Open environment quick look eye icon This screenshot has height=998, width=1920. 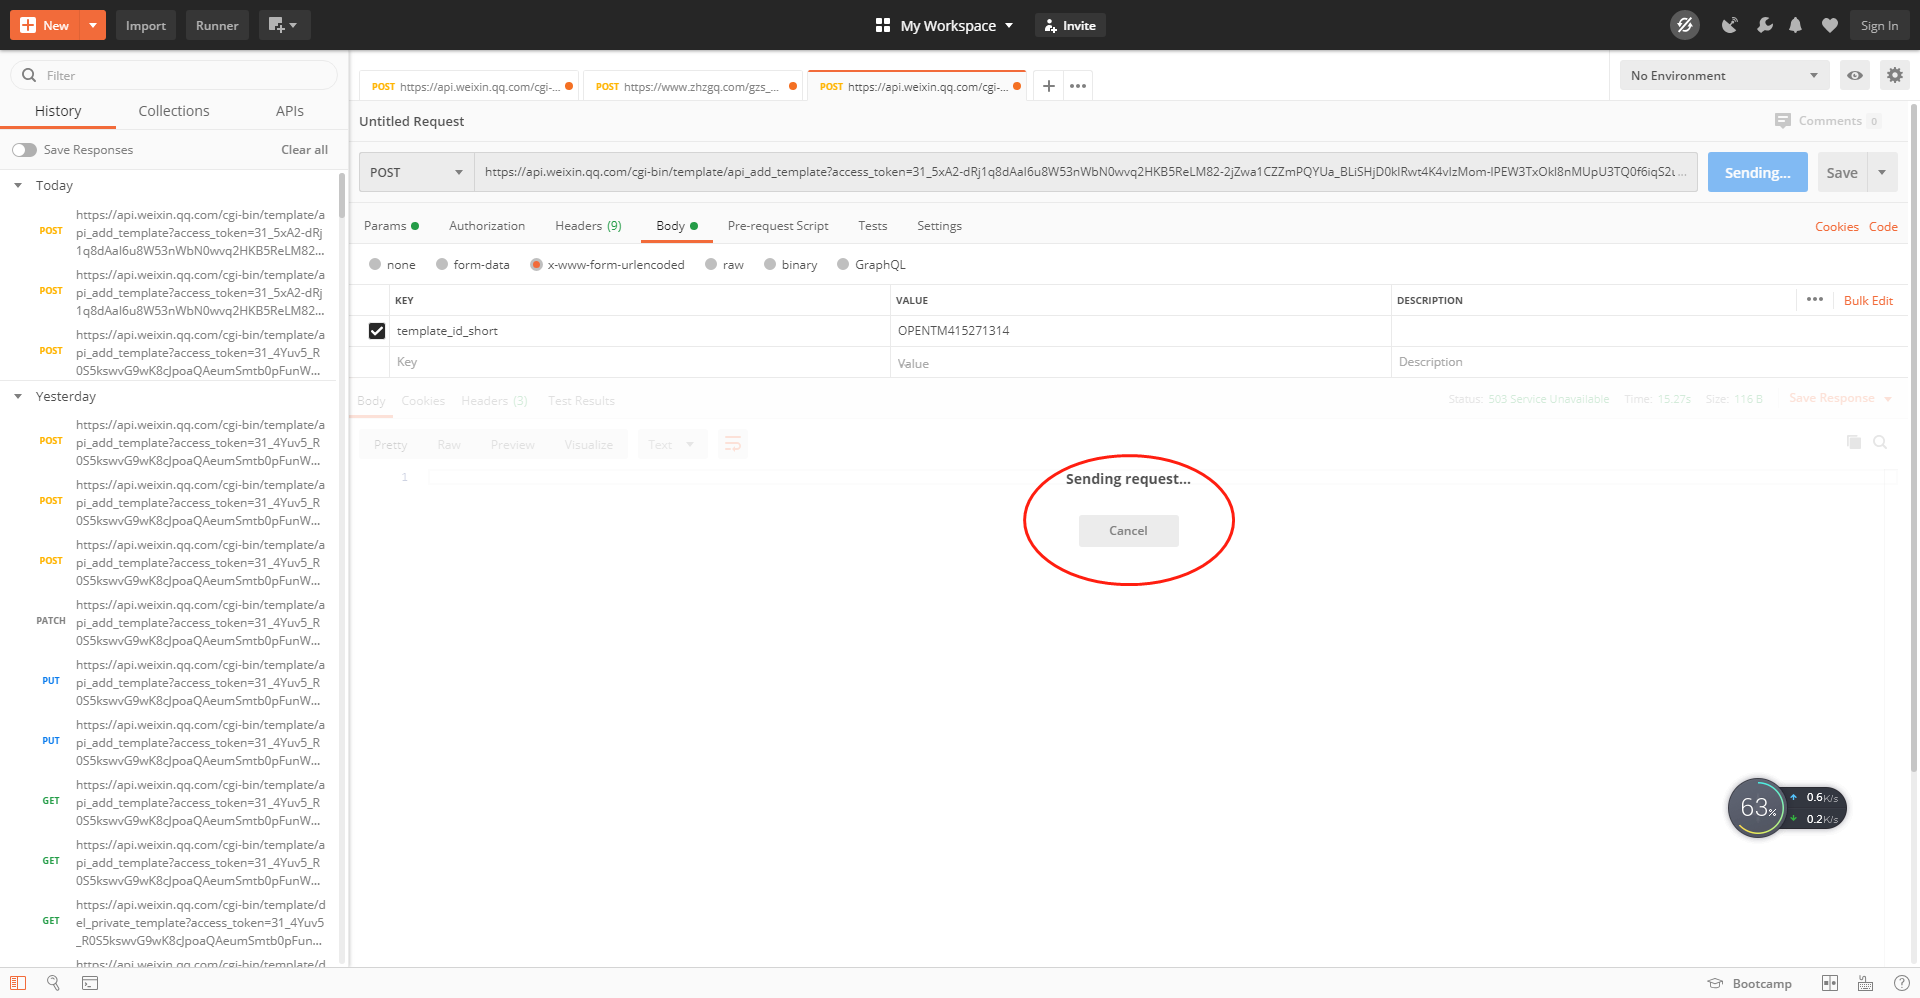1855,75
